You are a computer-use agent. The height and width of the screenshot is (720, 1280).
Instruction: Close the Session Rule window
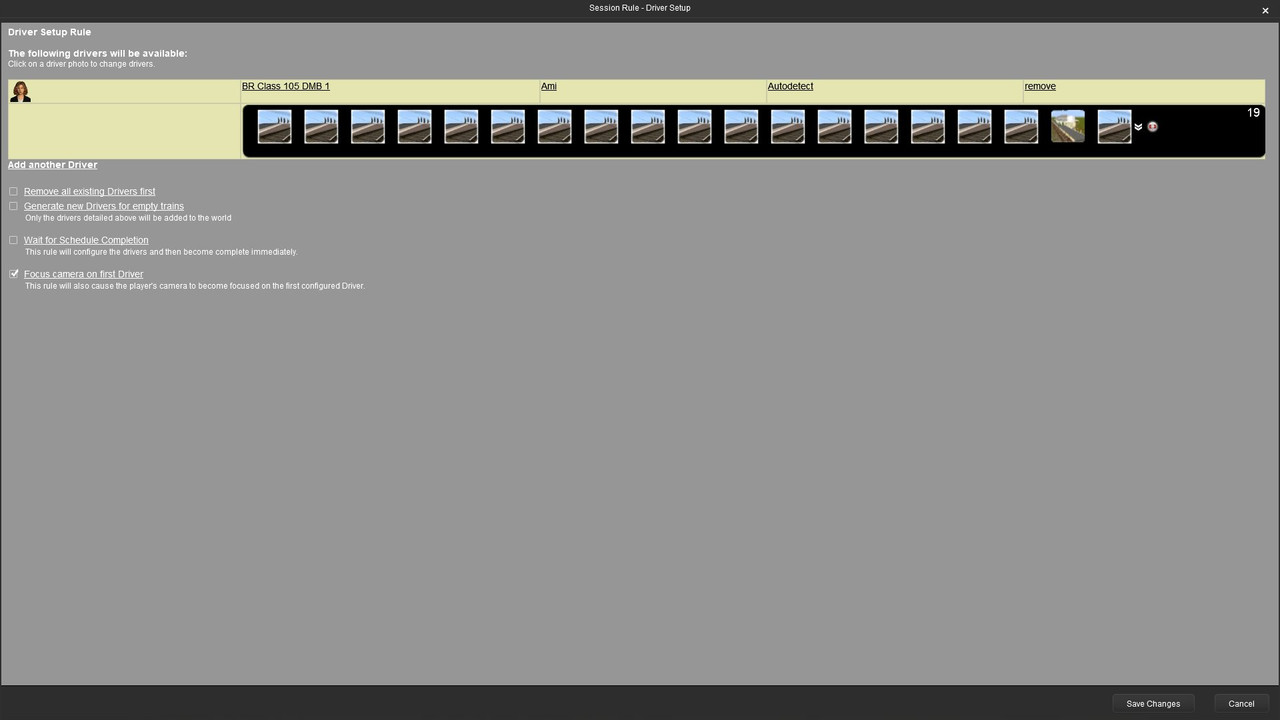1265,10
